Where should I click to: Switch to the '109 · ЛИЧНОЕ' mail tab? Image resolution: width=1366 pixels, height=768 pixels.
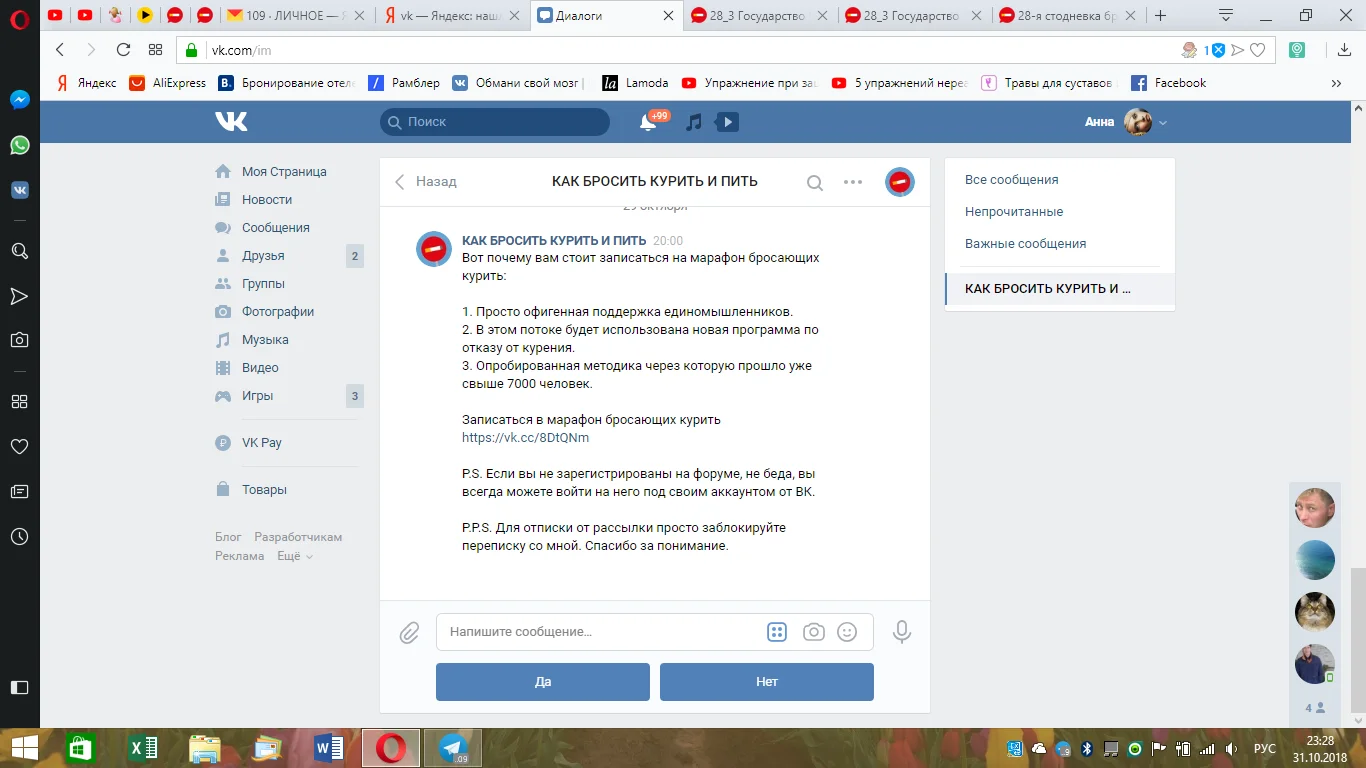point(297,15)
